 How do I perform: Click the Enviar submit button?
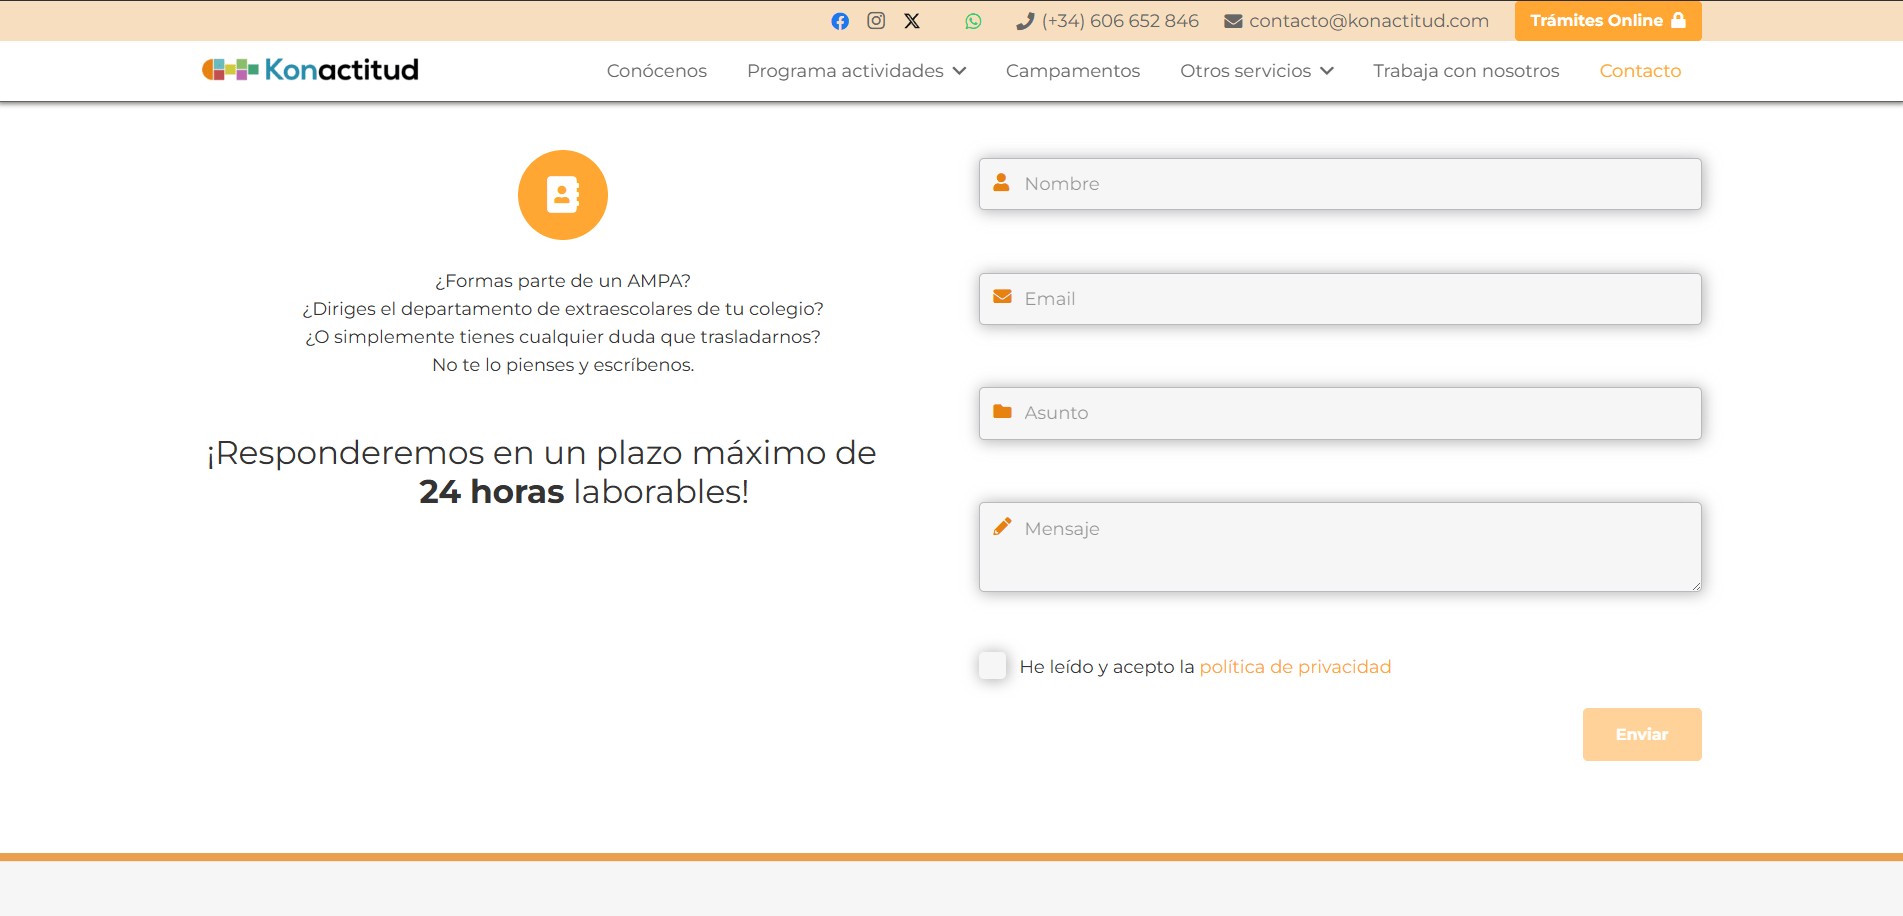pos(1641,734)
